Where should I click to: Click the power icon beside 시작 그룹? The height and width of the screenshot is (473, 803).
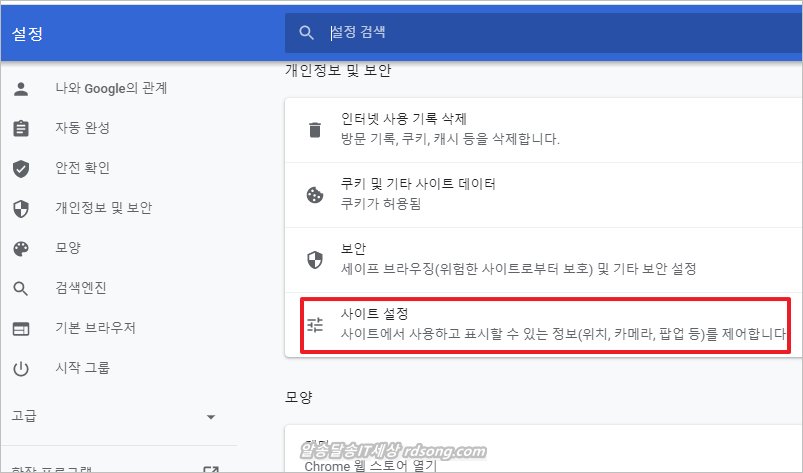click(x=21, y=369)
